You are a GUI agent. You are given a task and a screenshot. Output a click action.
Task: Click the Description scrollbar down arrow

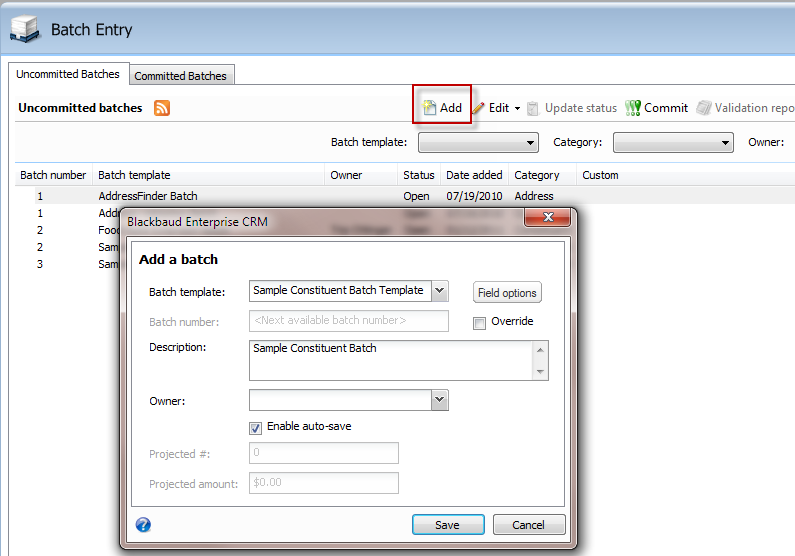coord(540,372)
